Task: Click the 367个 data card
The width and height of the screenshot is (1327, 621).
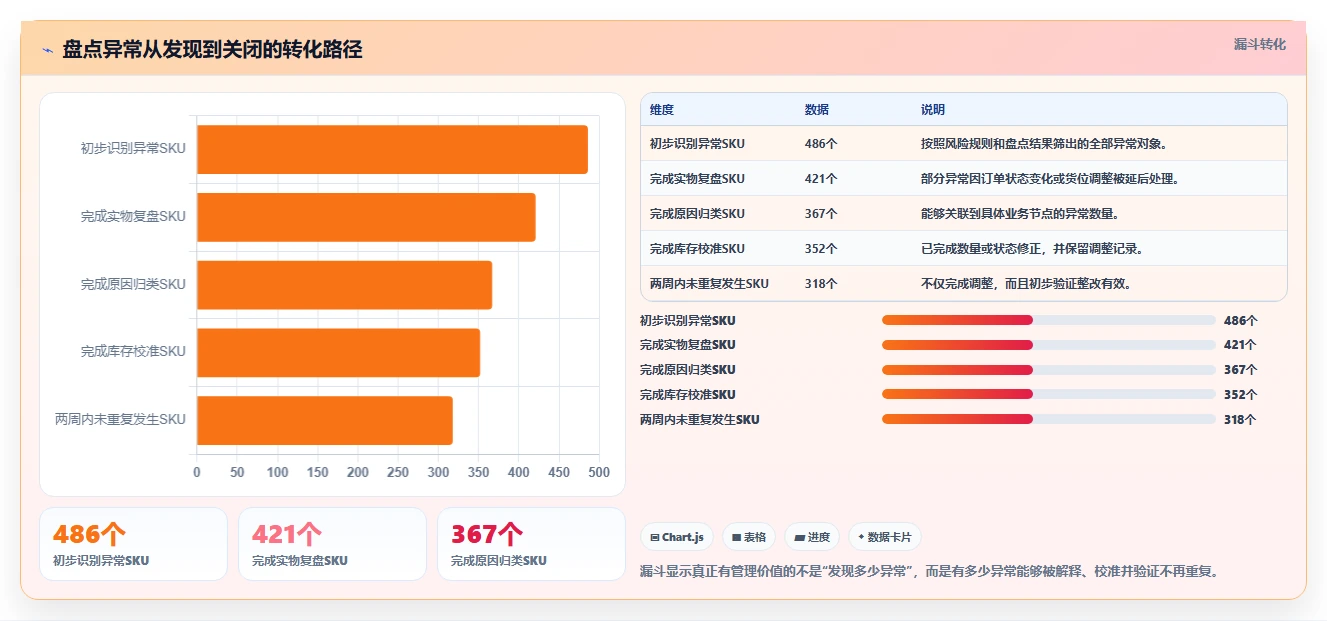Action: click(531, 544)
